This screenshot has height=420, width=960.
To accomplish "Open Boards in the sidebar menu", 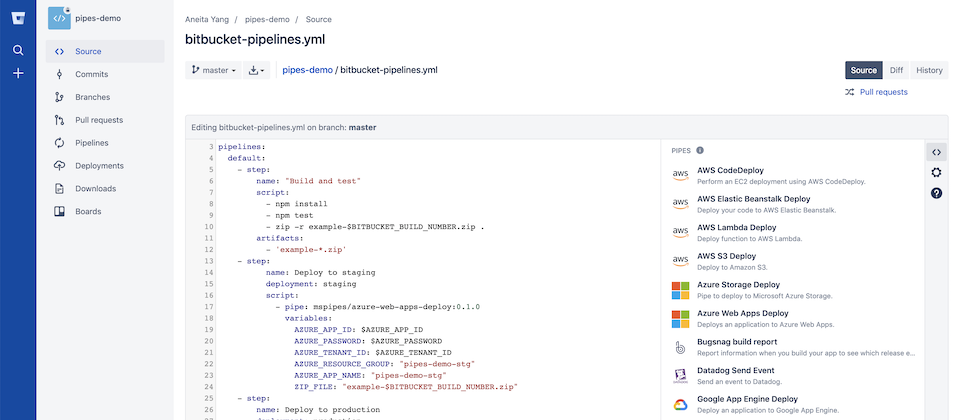I will 105,211.
